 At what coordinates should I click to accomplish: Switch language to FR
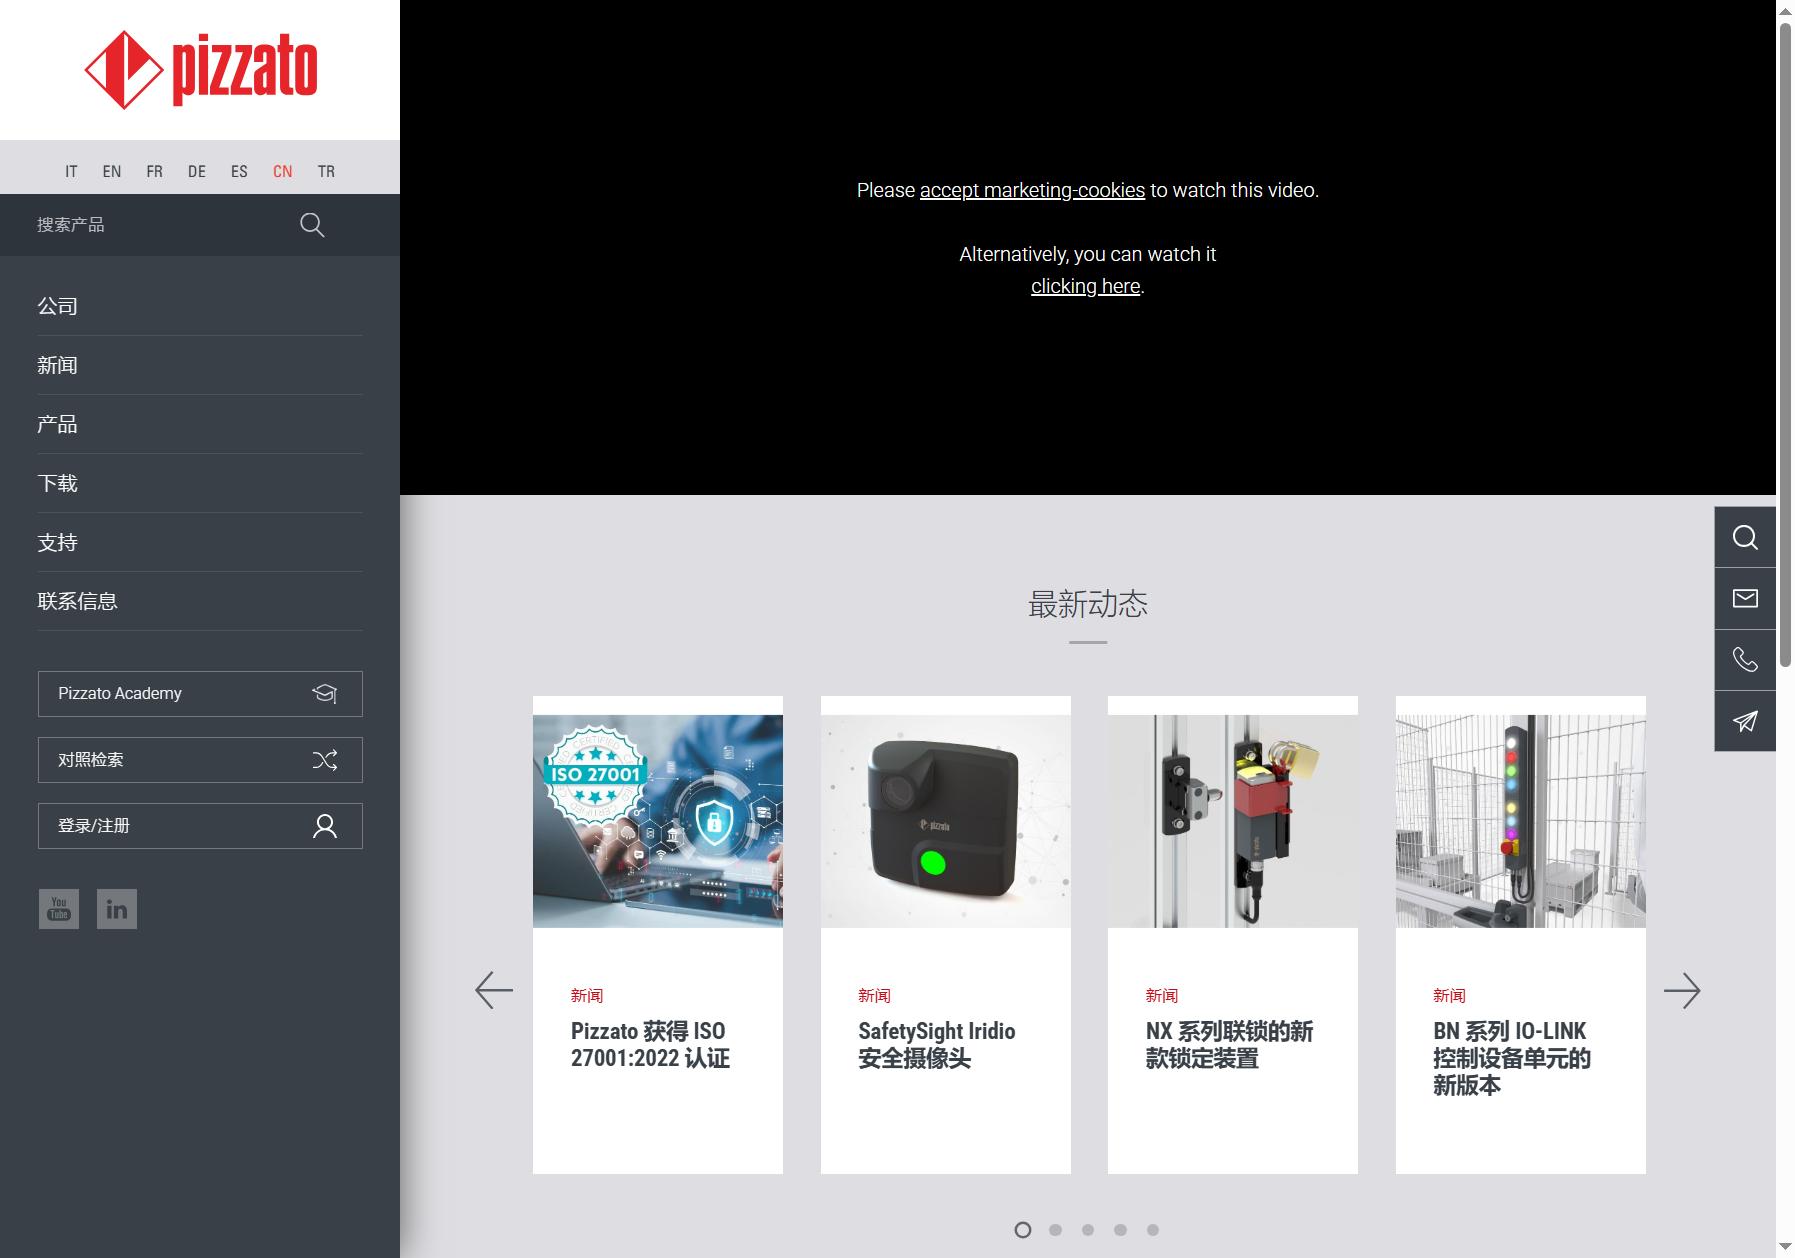click(154, 172)
